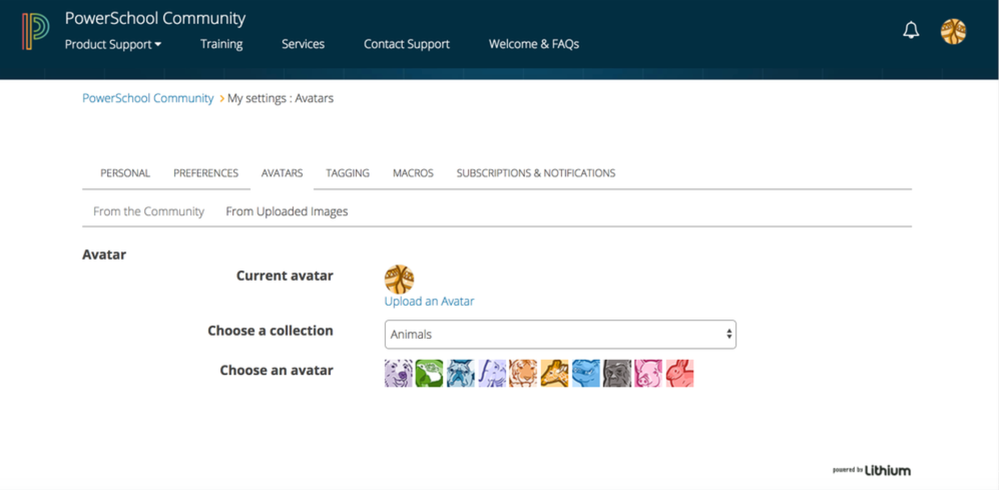The height and width of the screenshot is (490, 999).
Task: Click the Avatar section heading
Action: (104, 255)
